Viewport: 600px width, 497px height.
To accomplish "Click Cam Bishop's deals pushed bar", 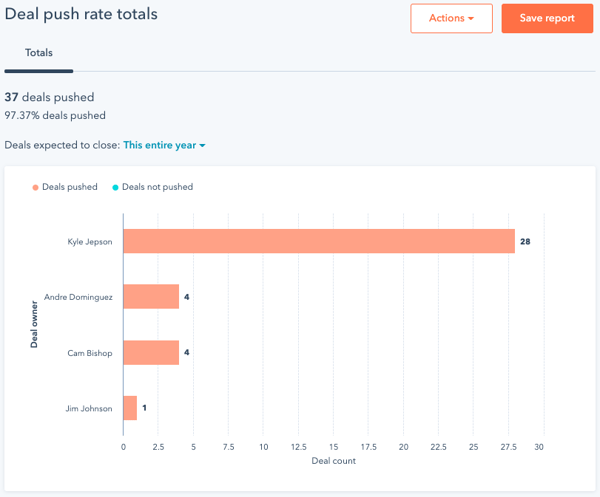I will [x=151, y=352].
